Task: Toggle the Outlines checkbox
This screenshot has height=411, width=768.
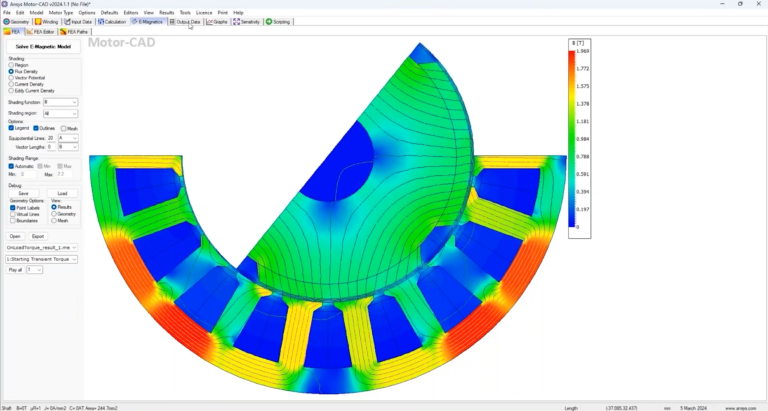Action: click(36, 128)
